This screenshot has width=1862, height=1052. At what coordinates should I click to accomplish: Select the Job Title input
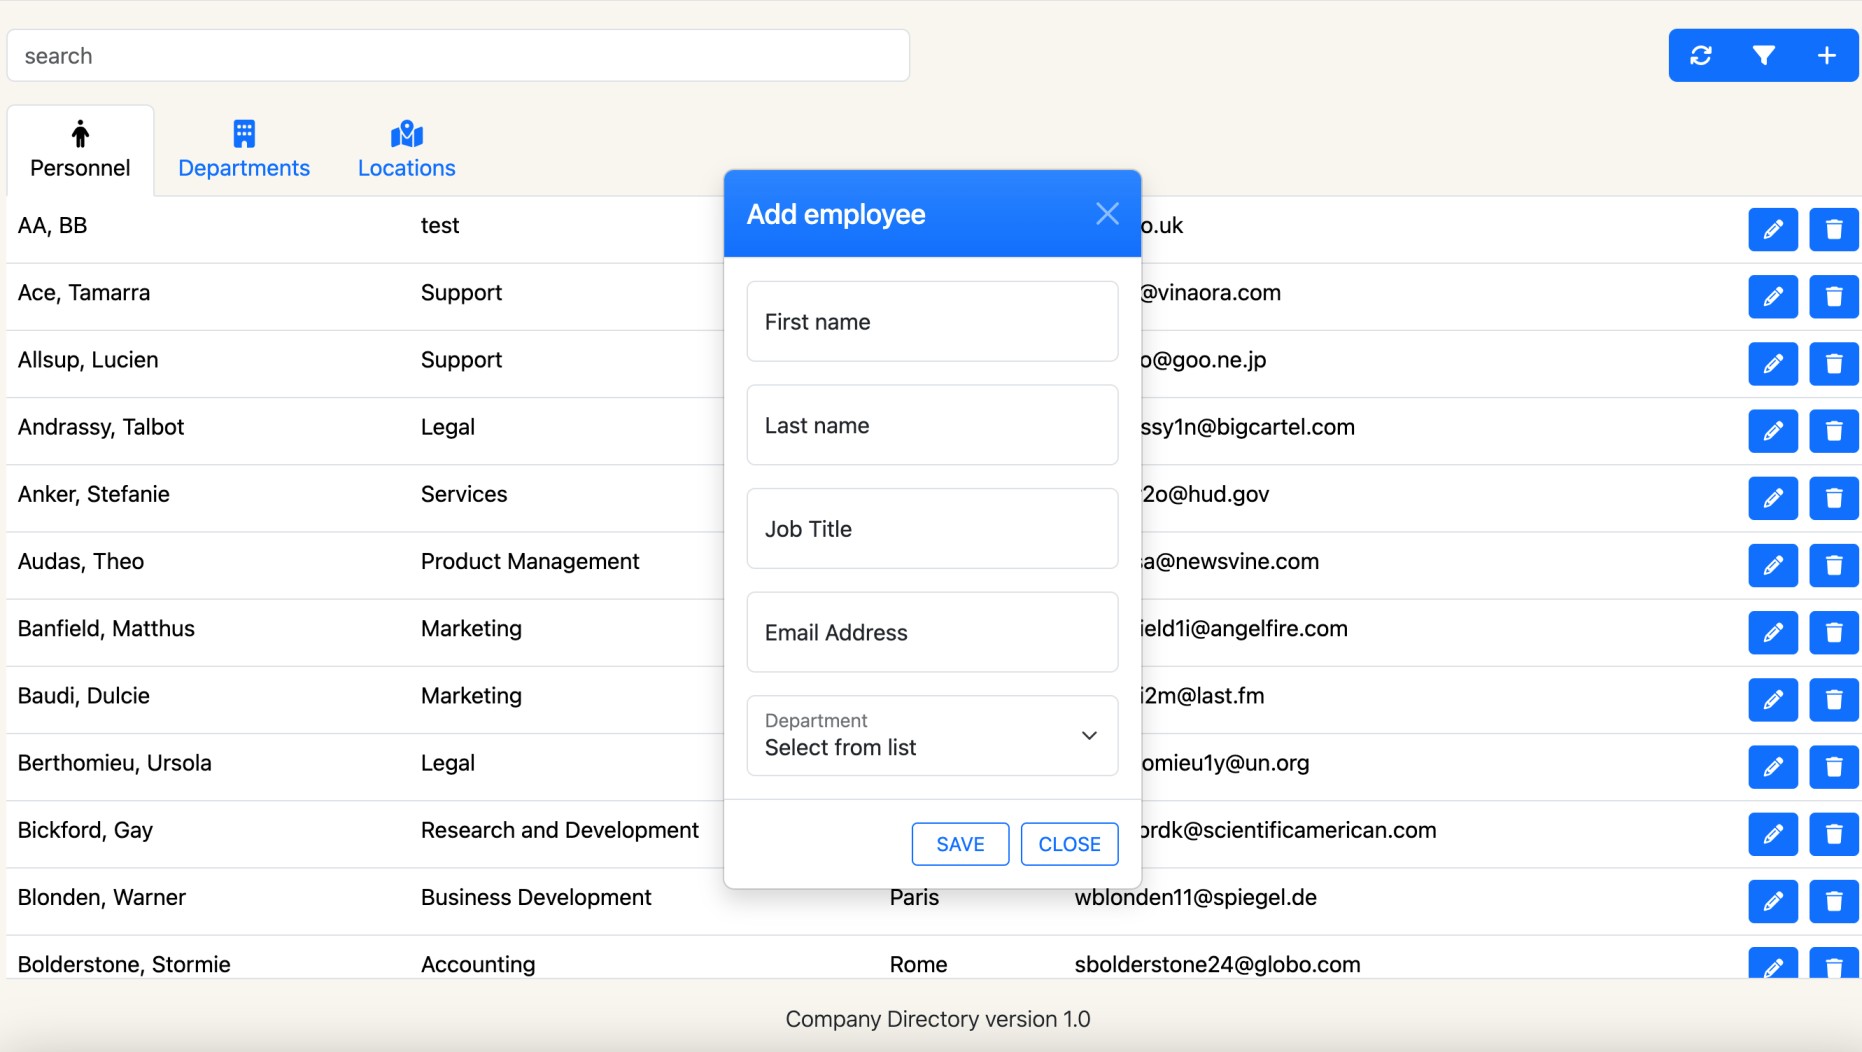click(931, 529)
